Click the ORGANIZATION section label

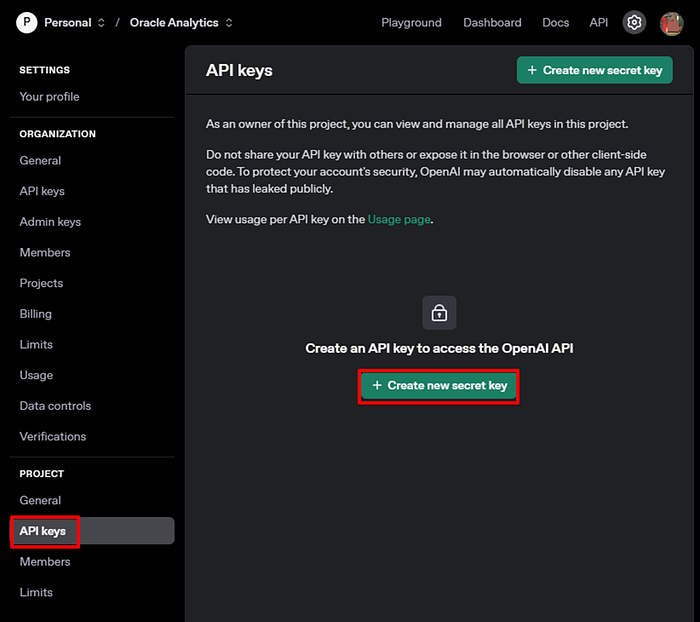(57, 134)
